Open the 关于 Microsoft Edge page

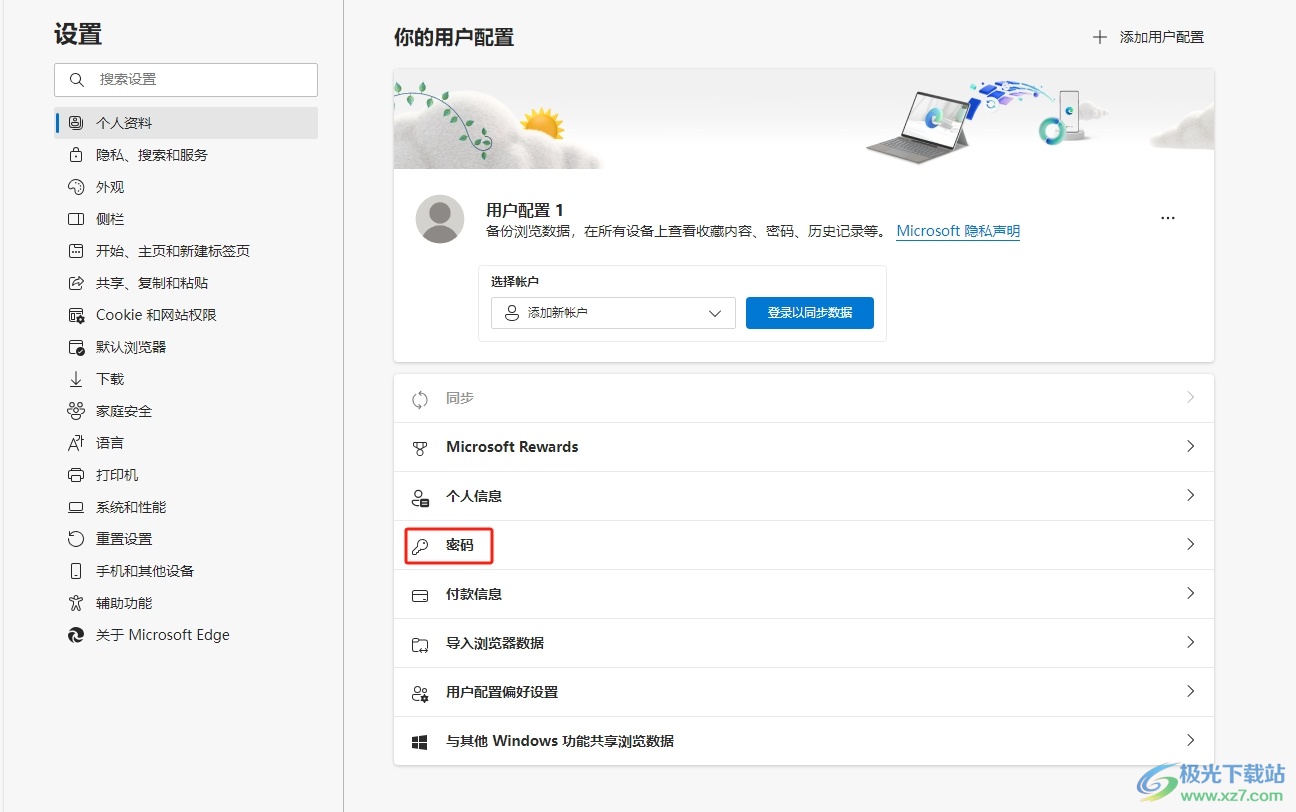click(x=186, y=635)
